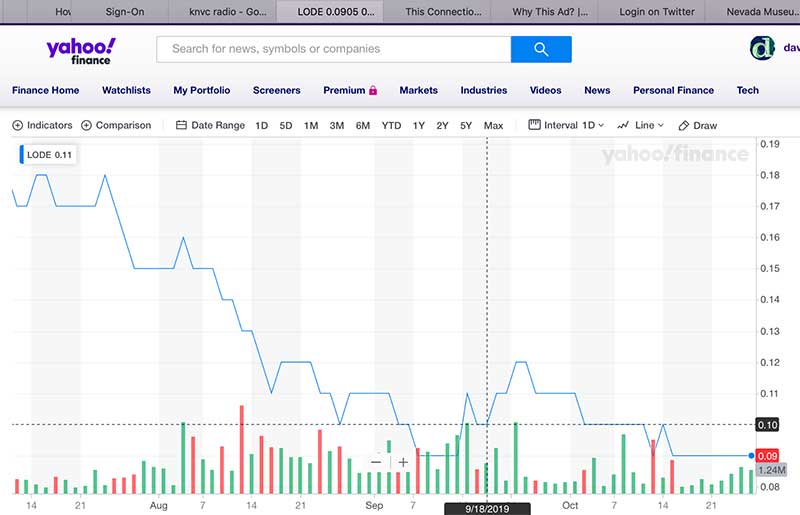Image resolution: width=800 pixels, height=515 pixels.
Task: Click the chart zoom-out minus button
Action: click(375, 462)
